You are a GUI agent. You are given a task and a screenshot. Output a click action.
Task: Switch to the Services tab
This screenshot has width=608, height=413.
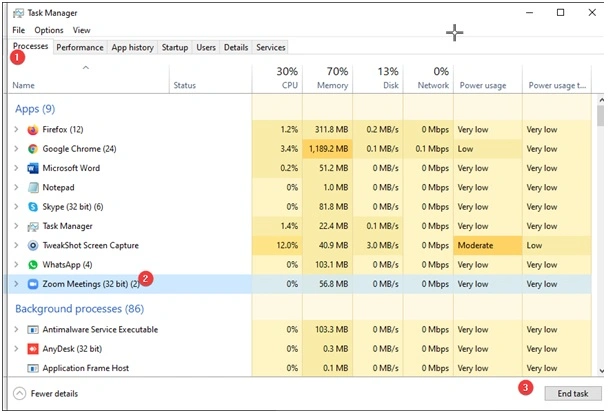coord(271,47)
